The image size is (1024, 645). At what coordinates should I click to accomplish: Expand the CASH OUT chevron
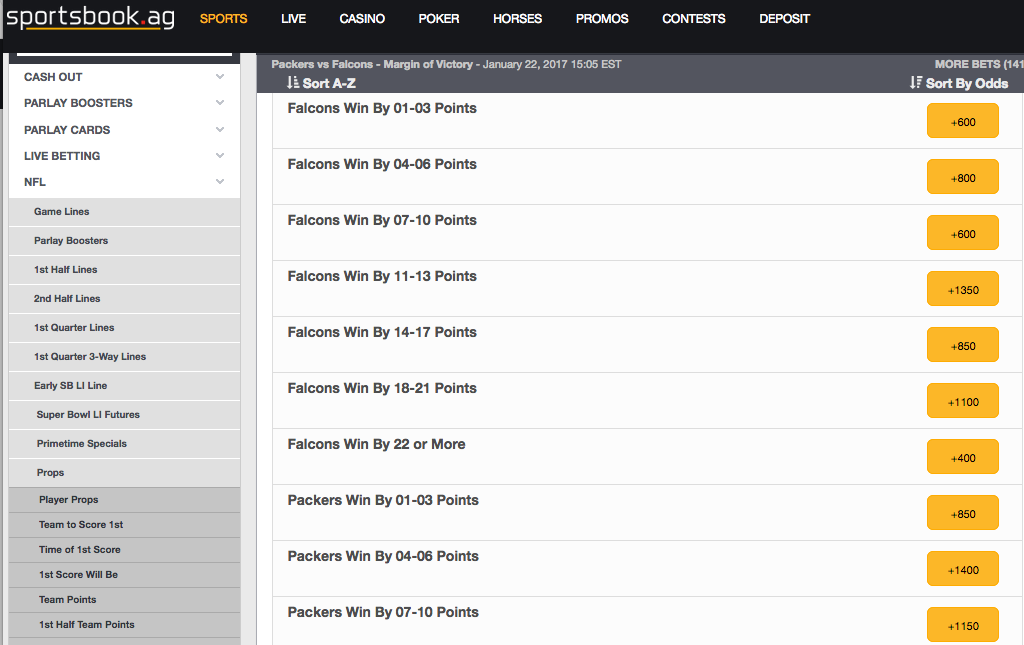tap(220, 76)
